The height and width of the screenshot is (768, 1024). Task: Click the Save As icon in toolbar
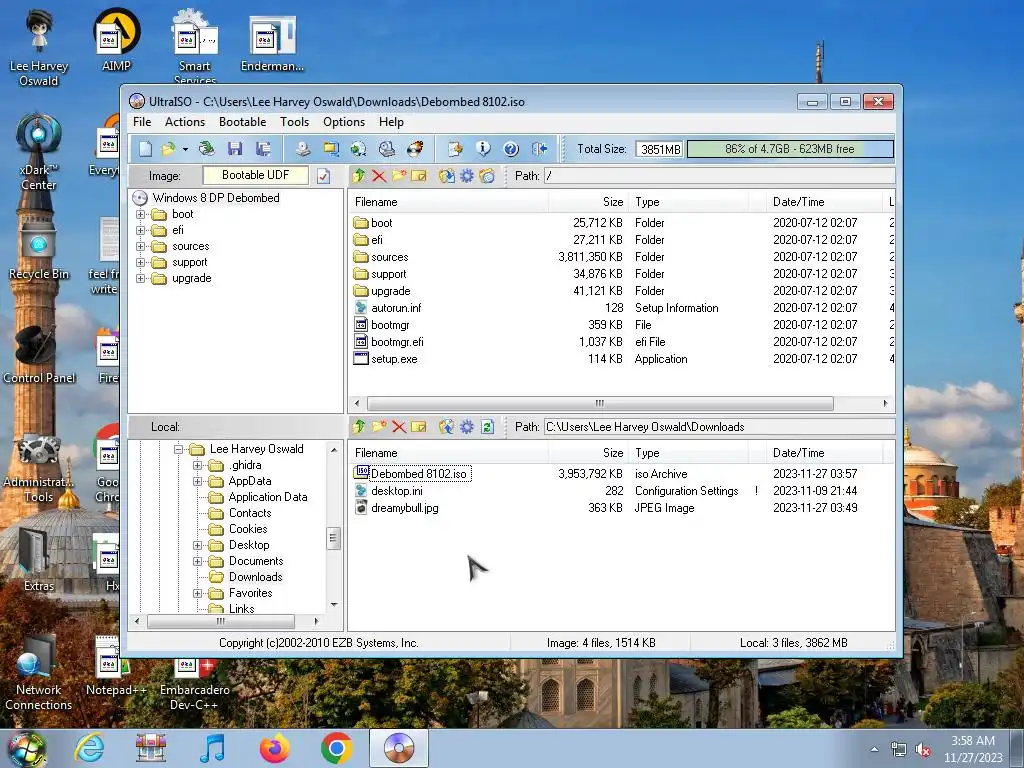[x=263, y=149]
